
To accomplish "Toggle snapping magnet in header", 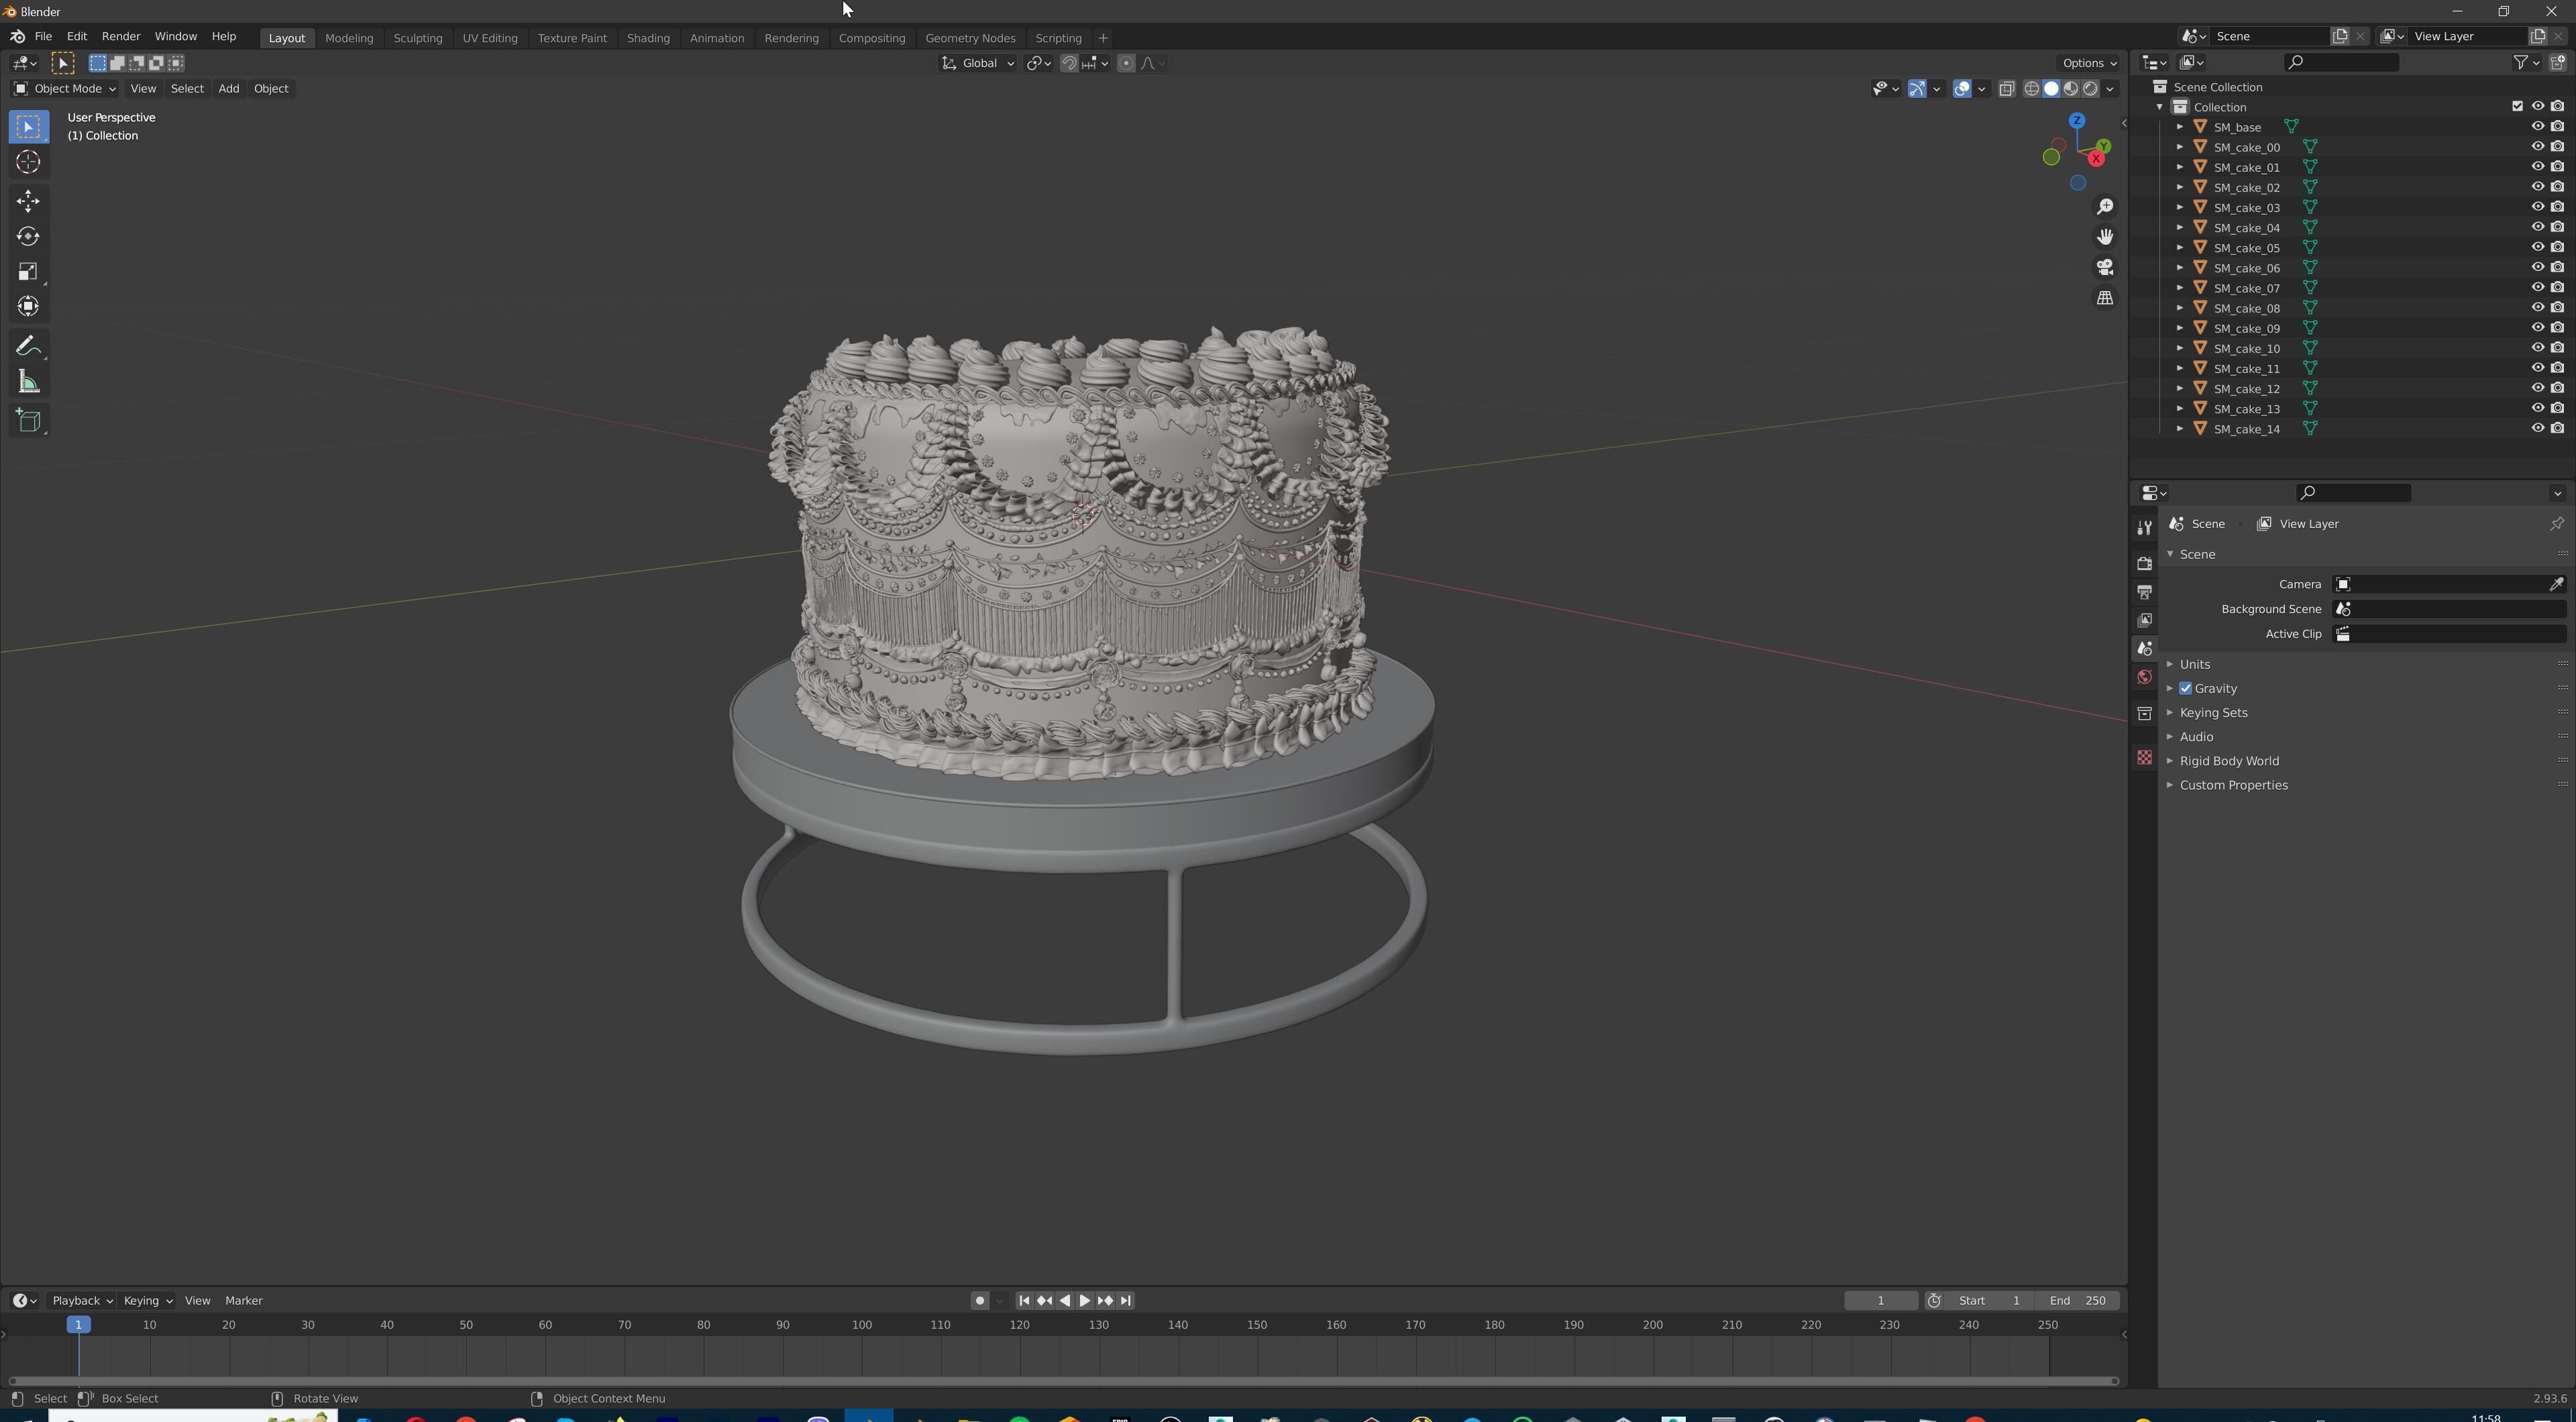I will 1069,63.
